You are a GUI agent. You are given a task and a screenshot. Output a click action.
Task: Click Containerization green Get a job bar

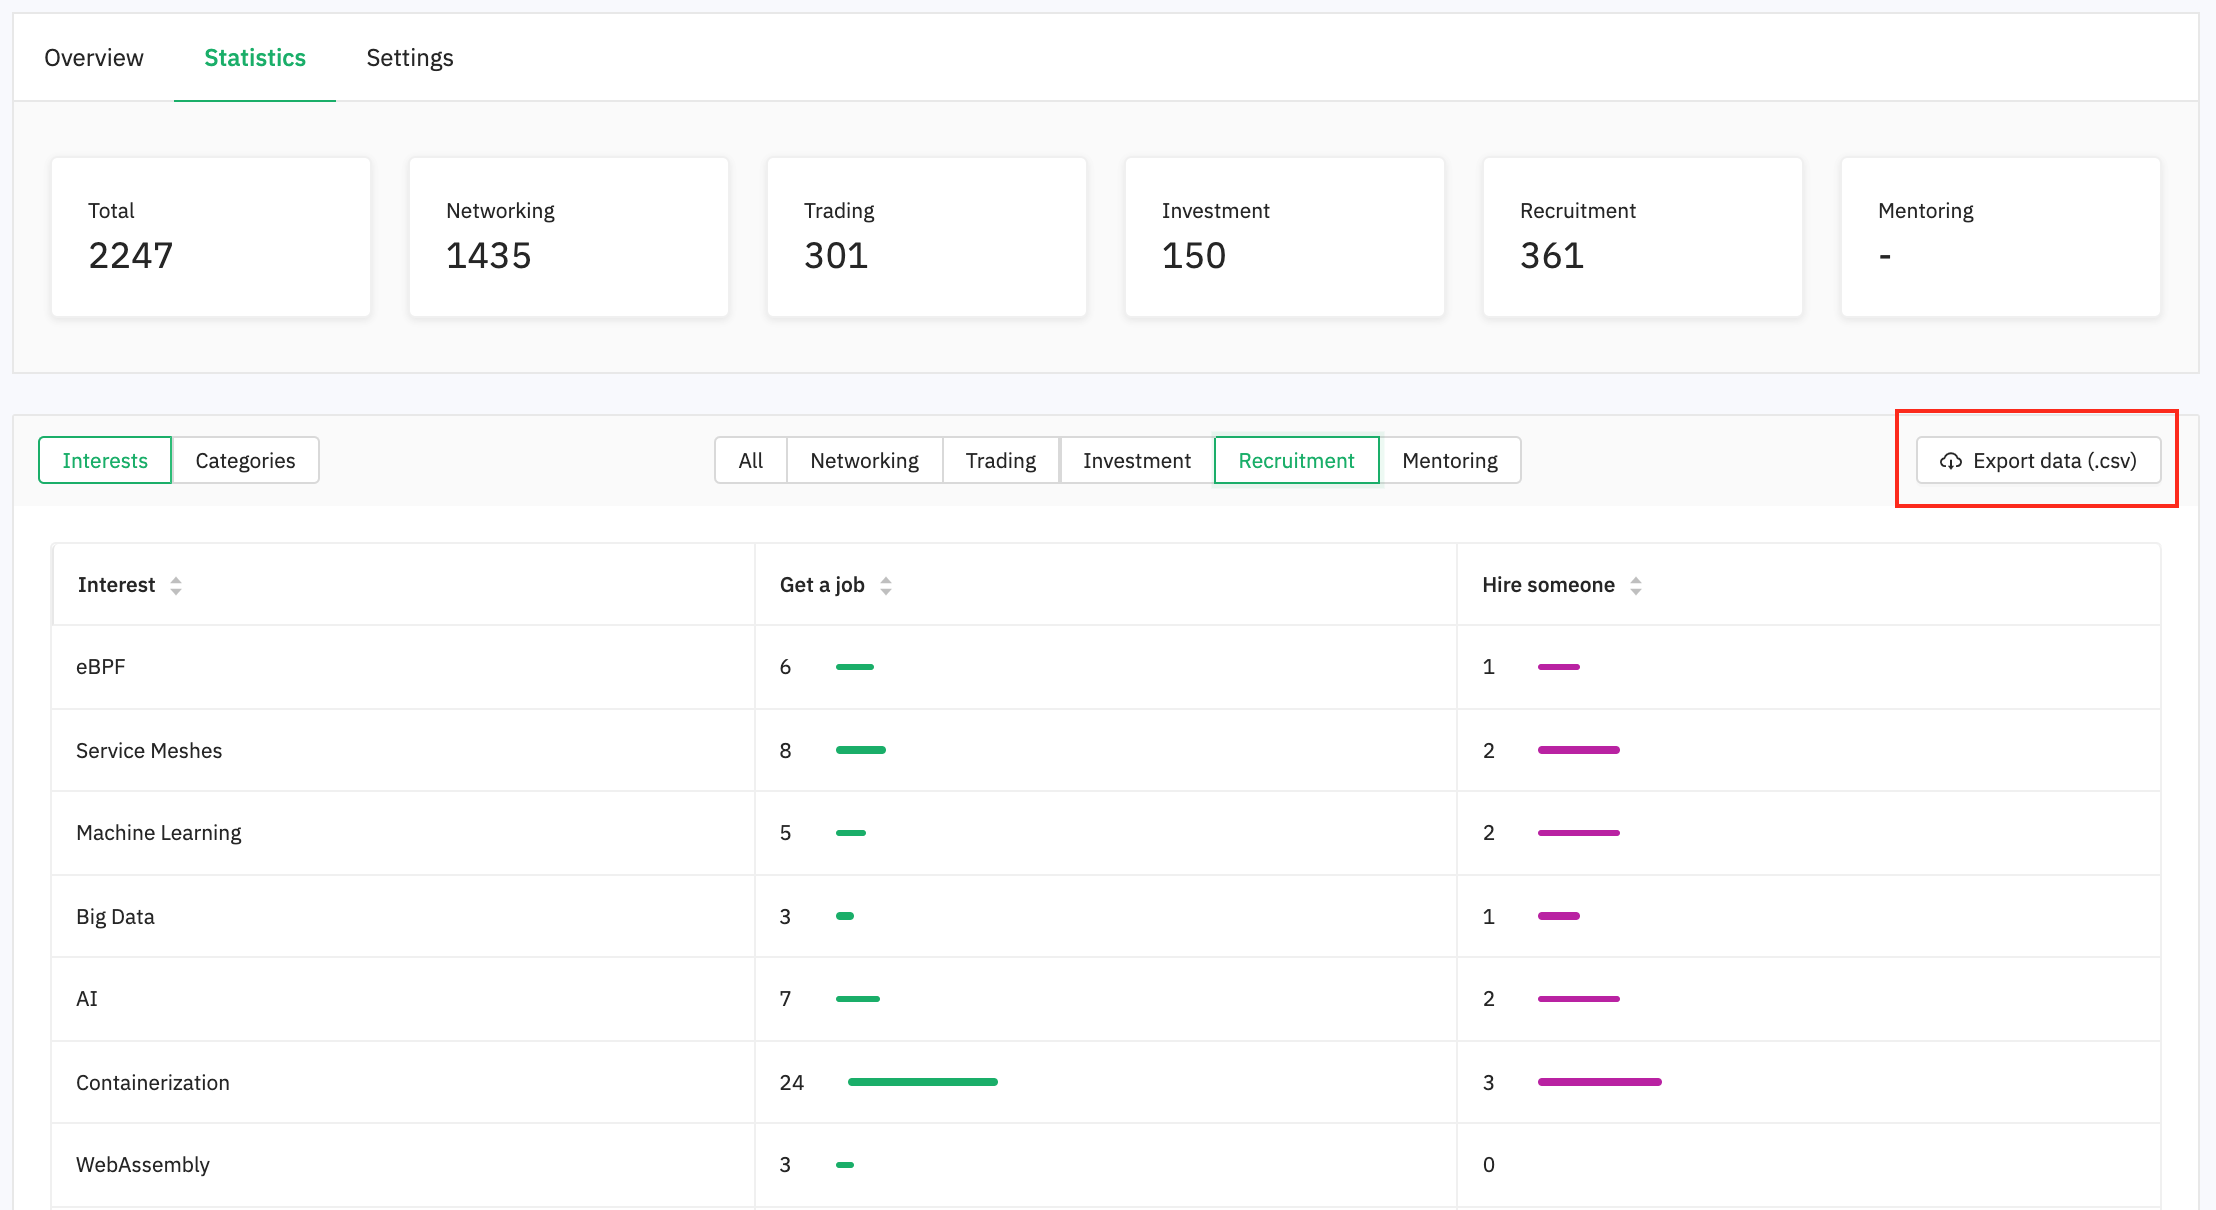click(923, 1082)
